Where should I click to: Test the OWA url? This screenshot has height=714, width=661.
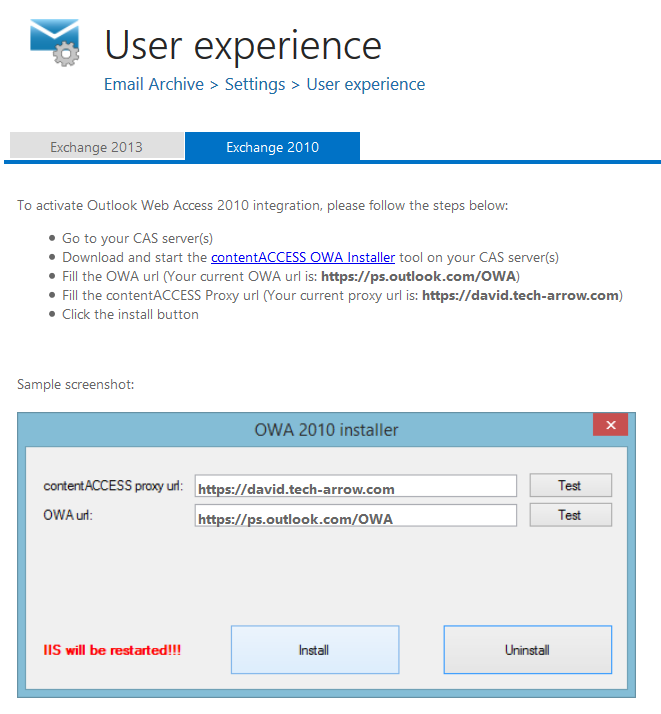[x=570, y=515]
